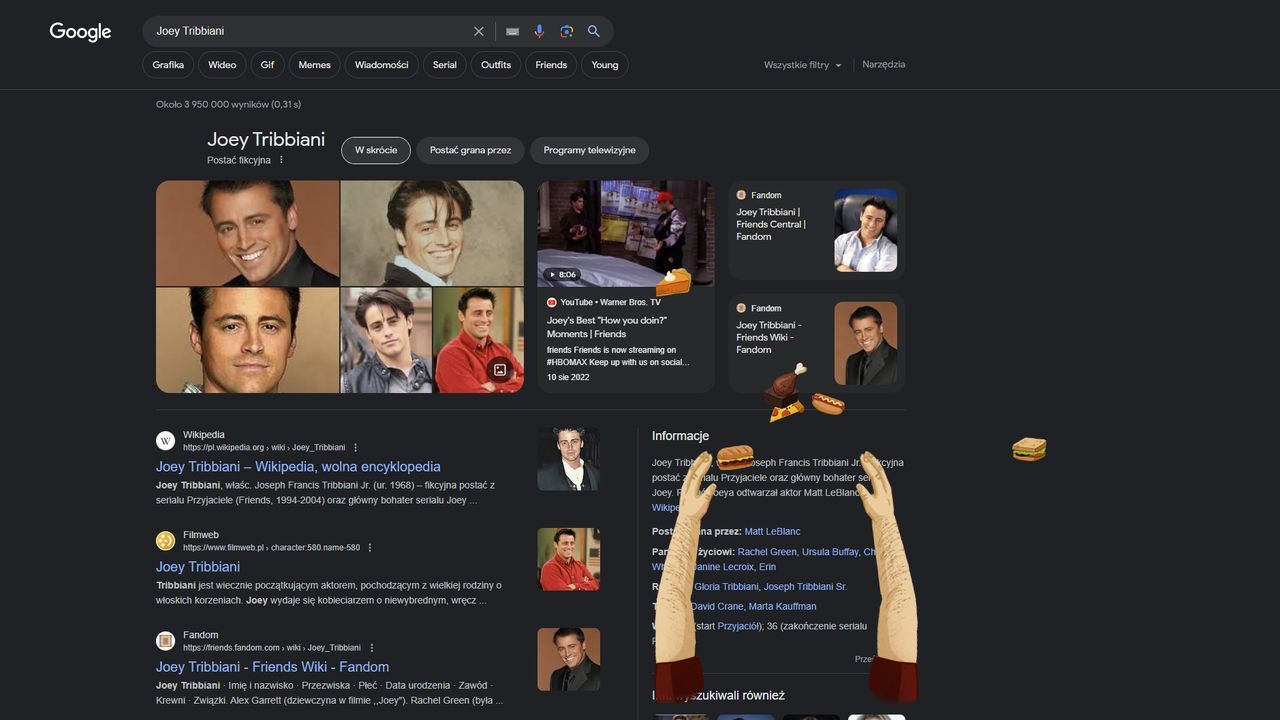Select the Young filter chip
Viewport: 1280px width, 720px height.
pyautogui.click(x=605, y=65)
